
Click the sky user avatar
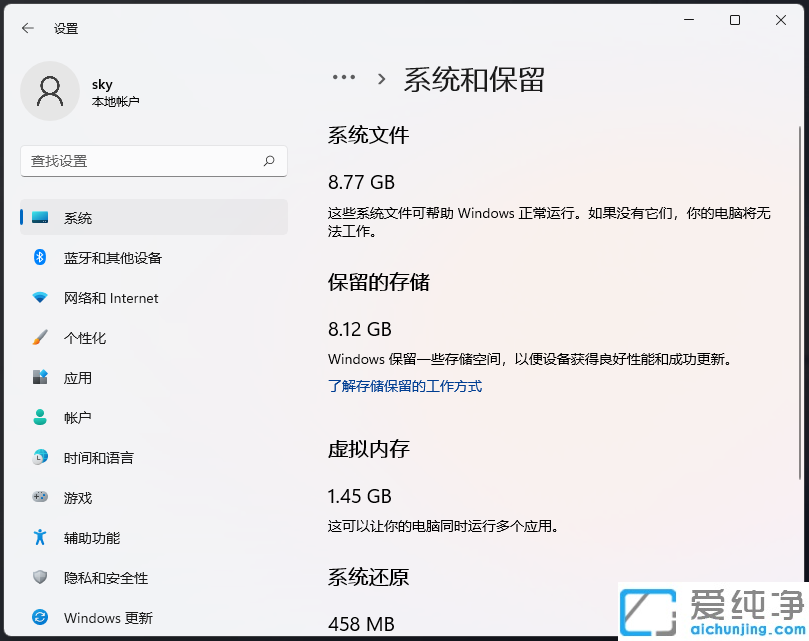[50, 90]
